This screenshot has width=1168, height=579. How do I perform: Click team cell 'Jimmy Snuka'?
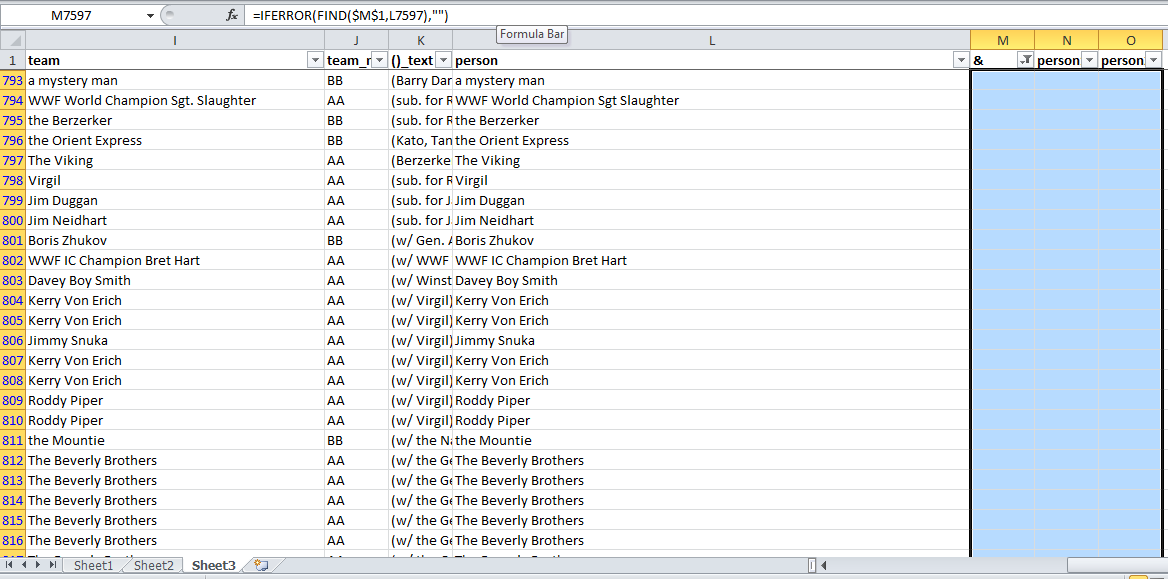(175, 341)
